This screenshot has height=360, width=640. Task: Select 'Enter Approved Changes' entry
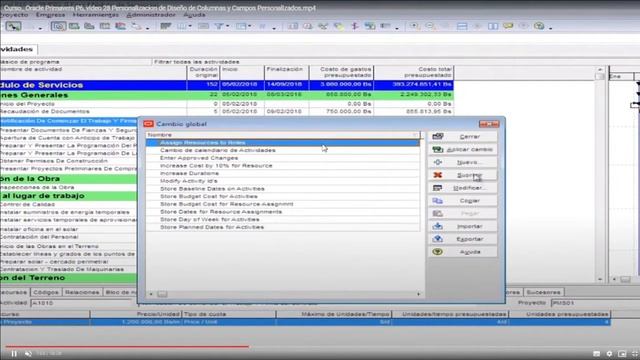click(x=283, y=158)
